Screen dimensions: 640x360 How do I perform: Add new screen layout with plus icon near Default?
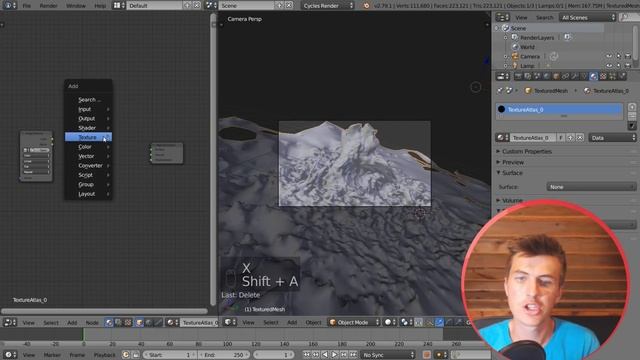[187, 6]
